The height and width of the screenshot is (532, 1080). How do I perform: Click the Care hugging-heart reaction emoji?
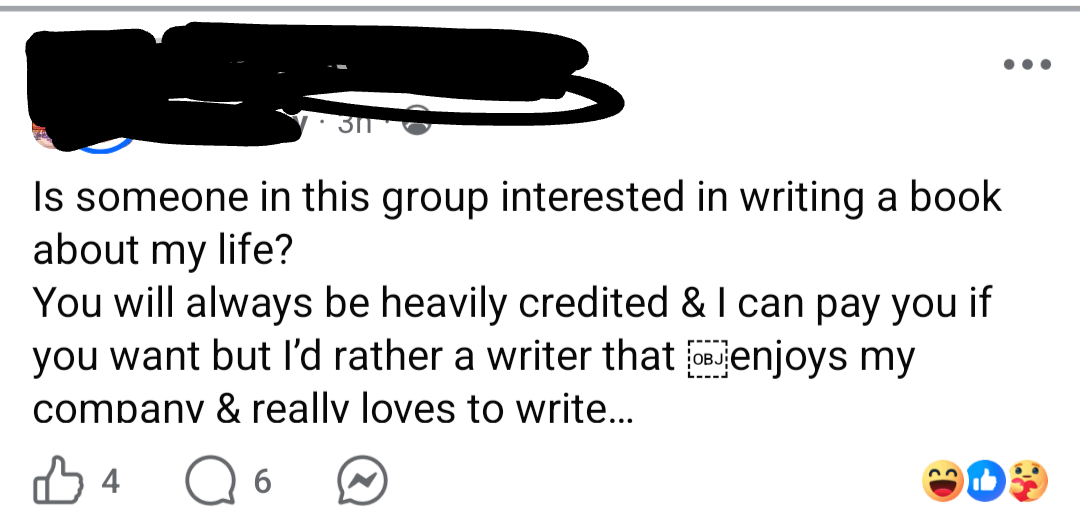[1027, 482]
